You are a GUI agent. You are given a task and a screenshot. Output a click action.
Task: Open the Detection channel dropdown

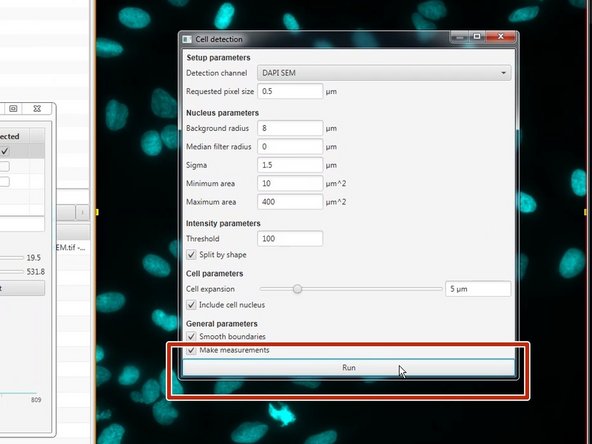pos(384,73)
